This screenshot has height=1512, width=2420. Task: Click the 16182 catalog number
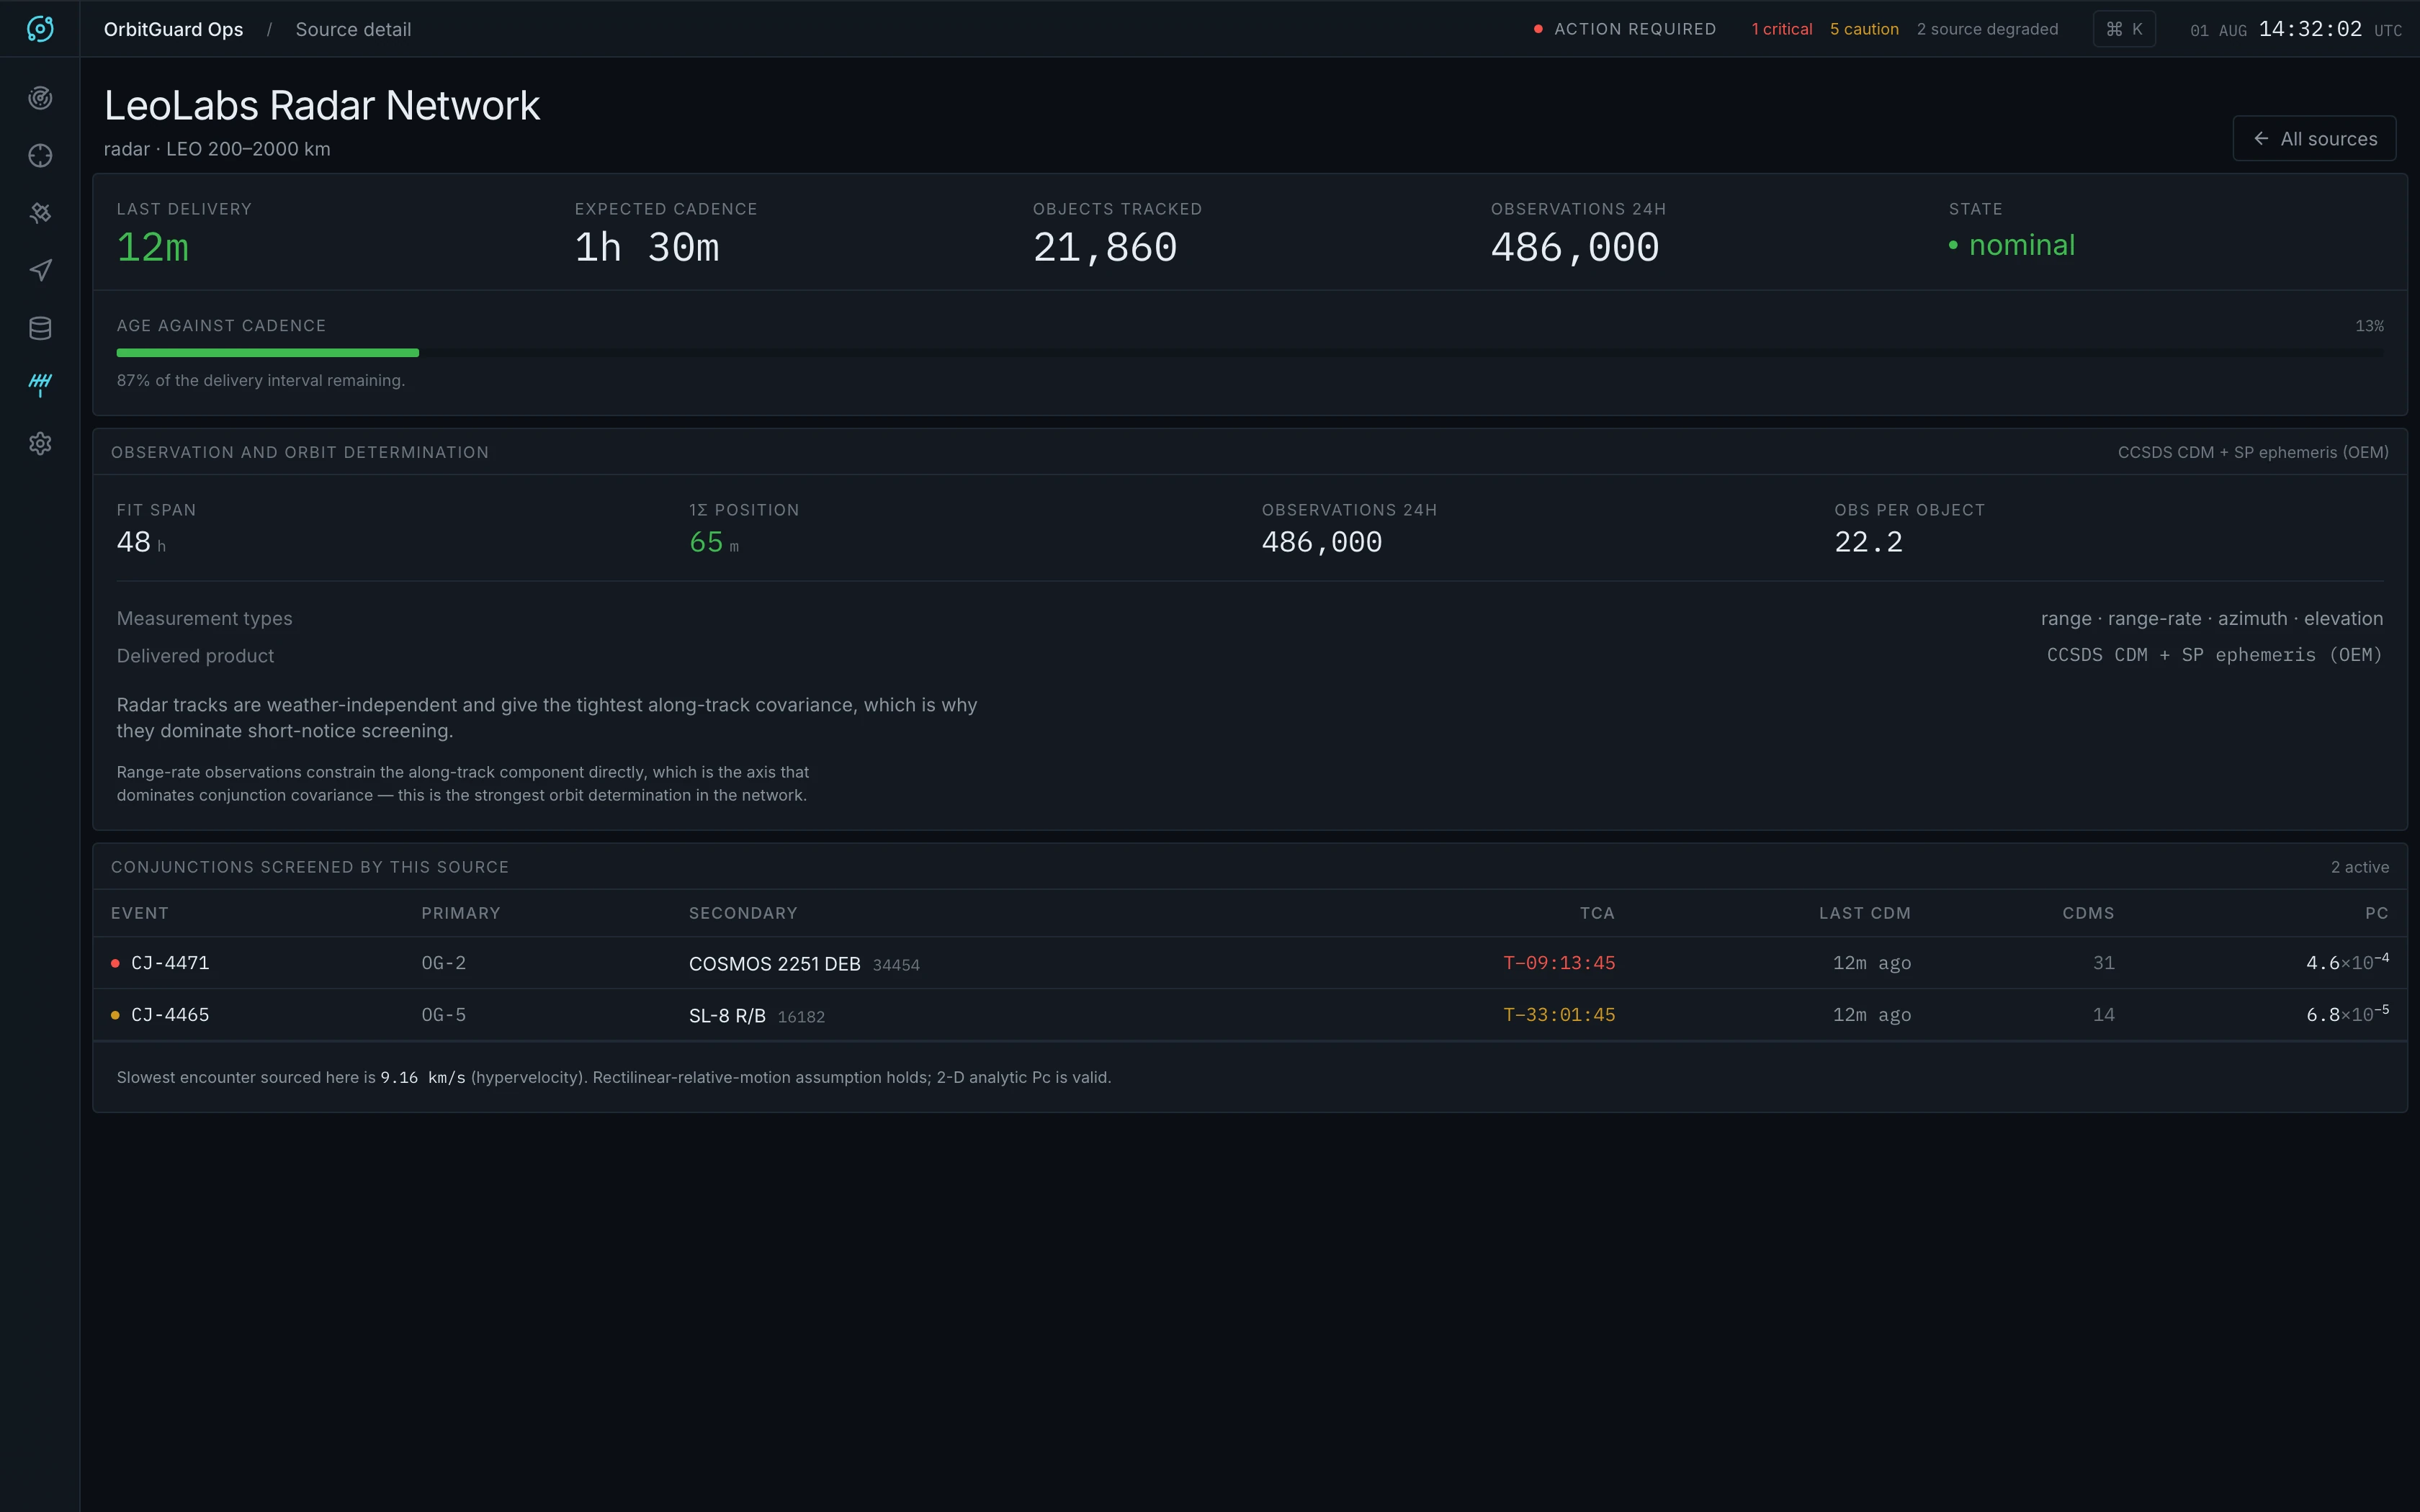[x=801, y=1017]
